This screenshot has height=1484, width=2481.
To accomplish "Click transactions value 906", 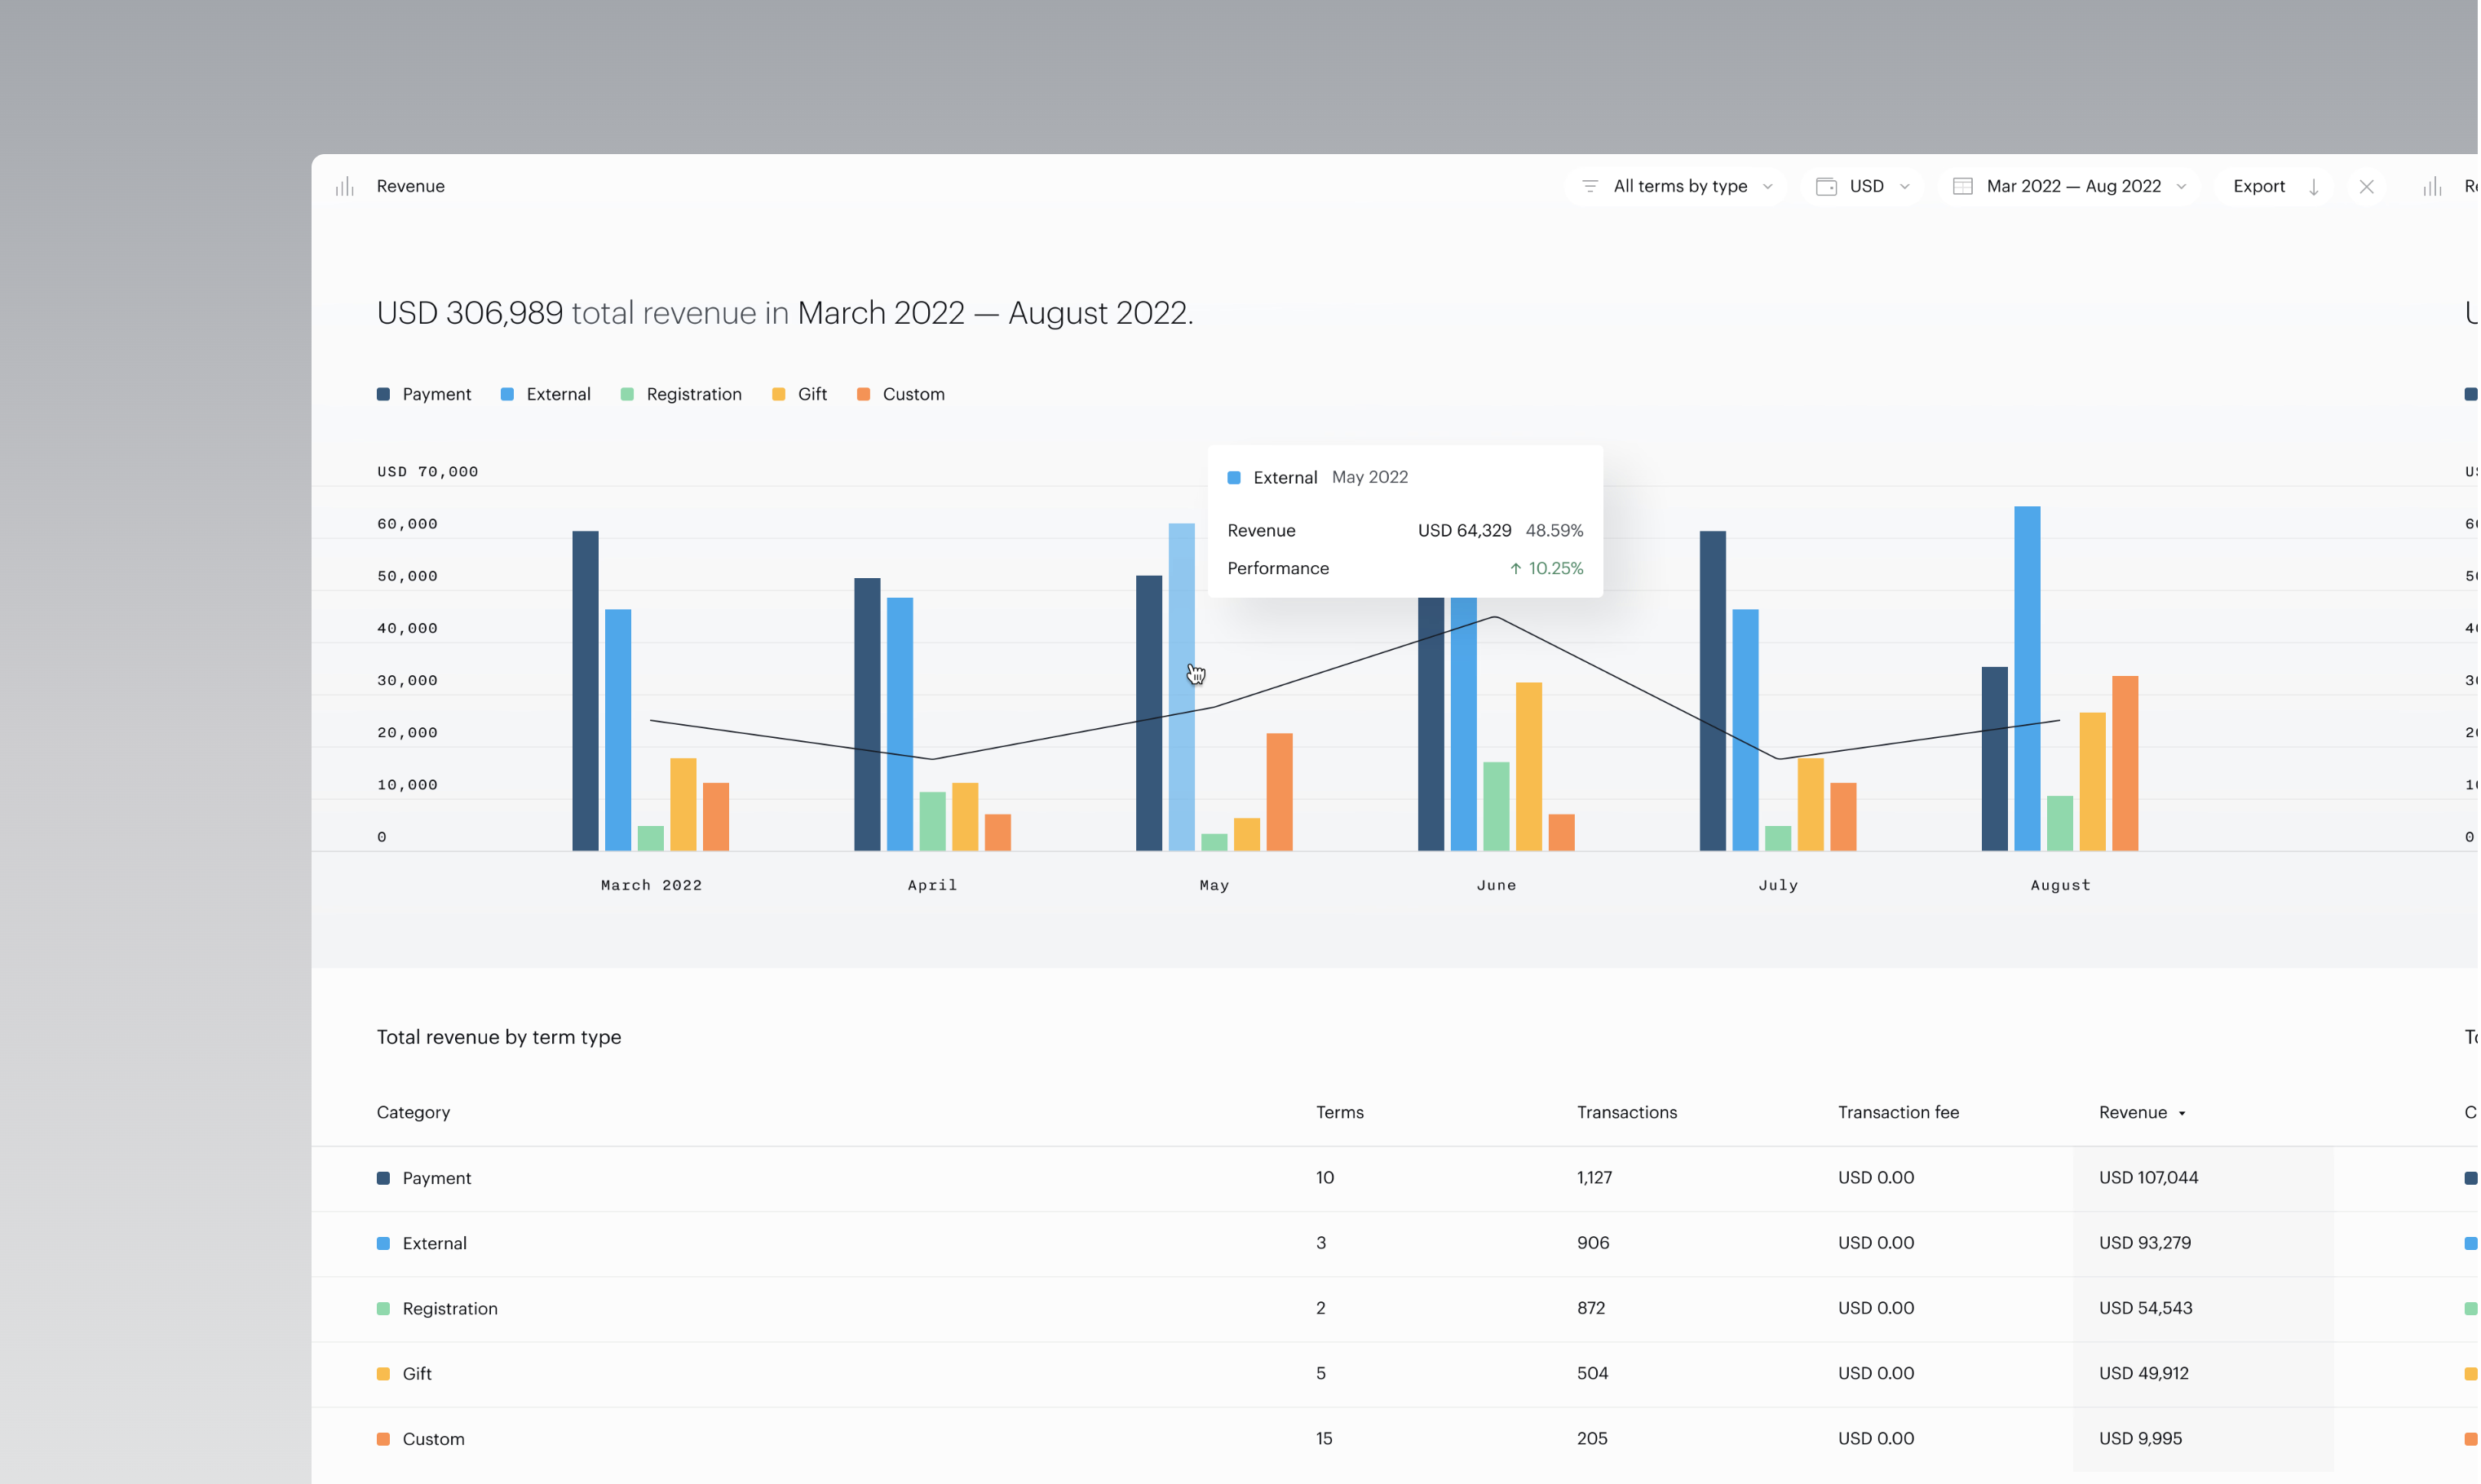I will tap(1595, 1244).
